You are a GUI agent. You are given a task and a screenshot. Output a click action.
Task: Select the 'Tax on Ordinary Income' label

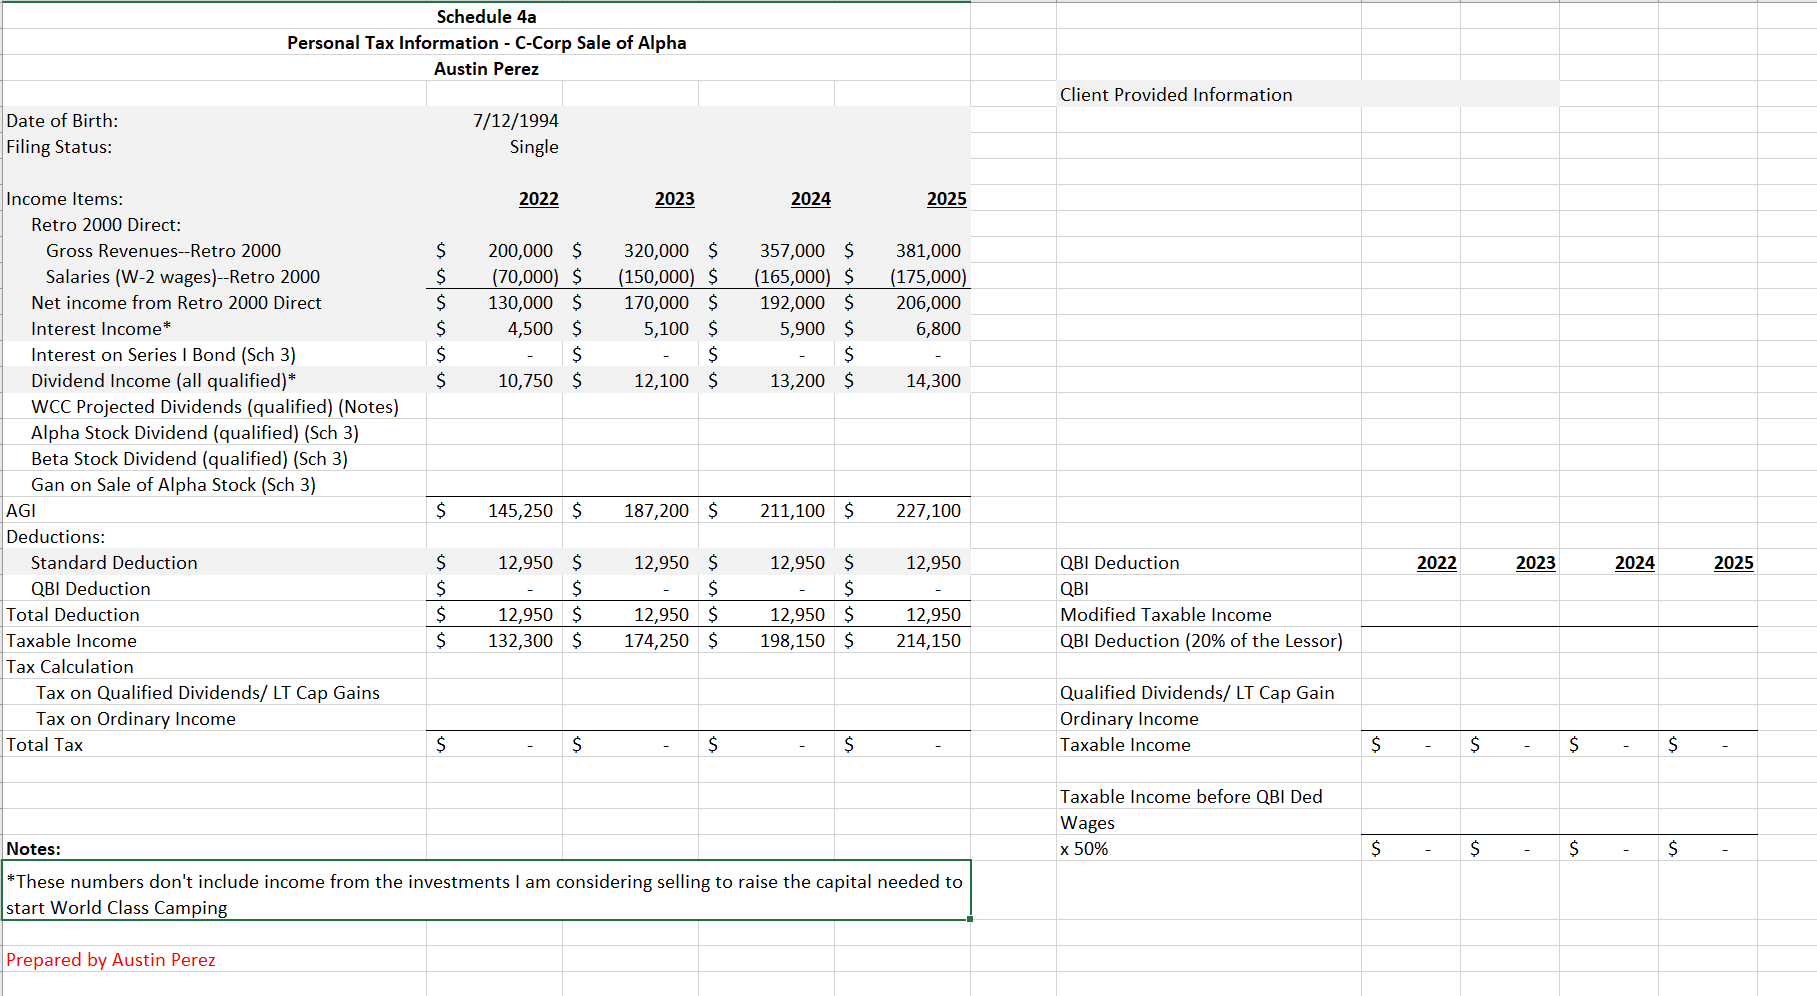[136, 718]
